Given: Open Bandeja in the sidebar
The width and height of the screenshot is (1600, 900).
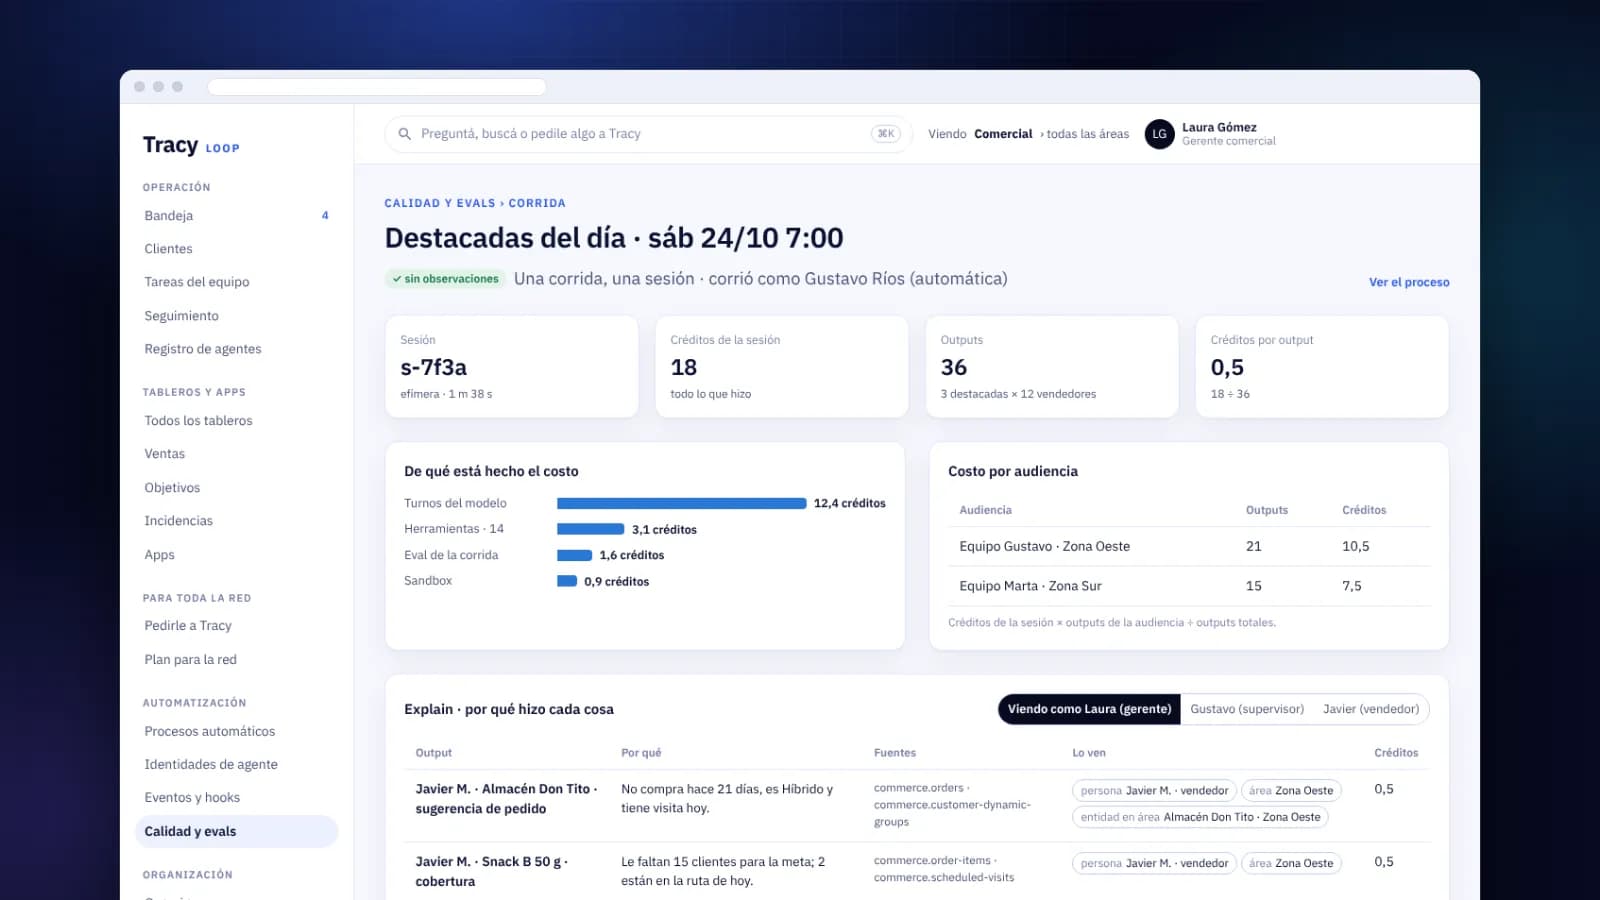Looking at the screenshot, I should tap(236, 216).
